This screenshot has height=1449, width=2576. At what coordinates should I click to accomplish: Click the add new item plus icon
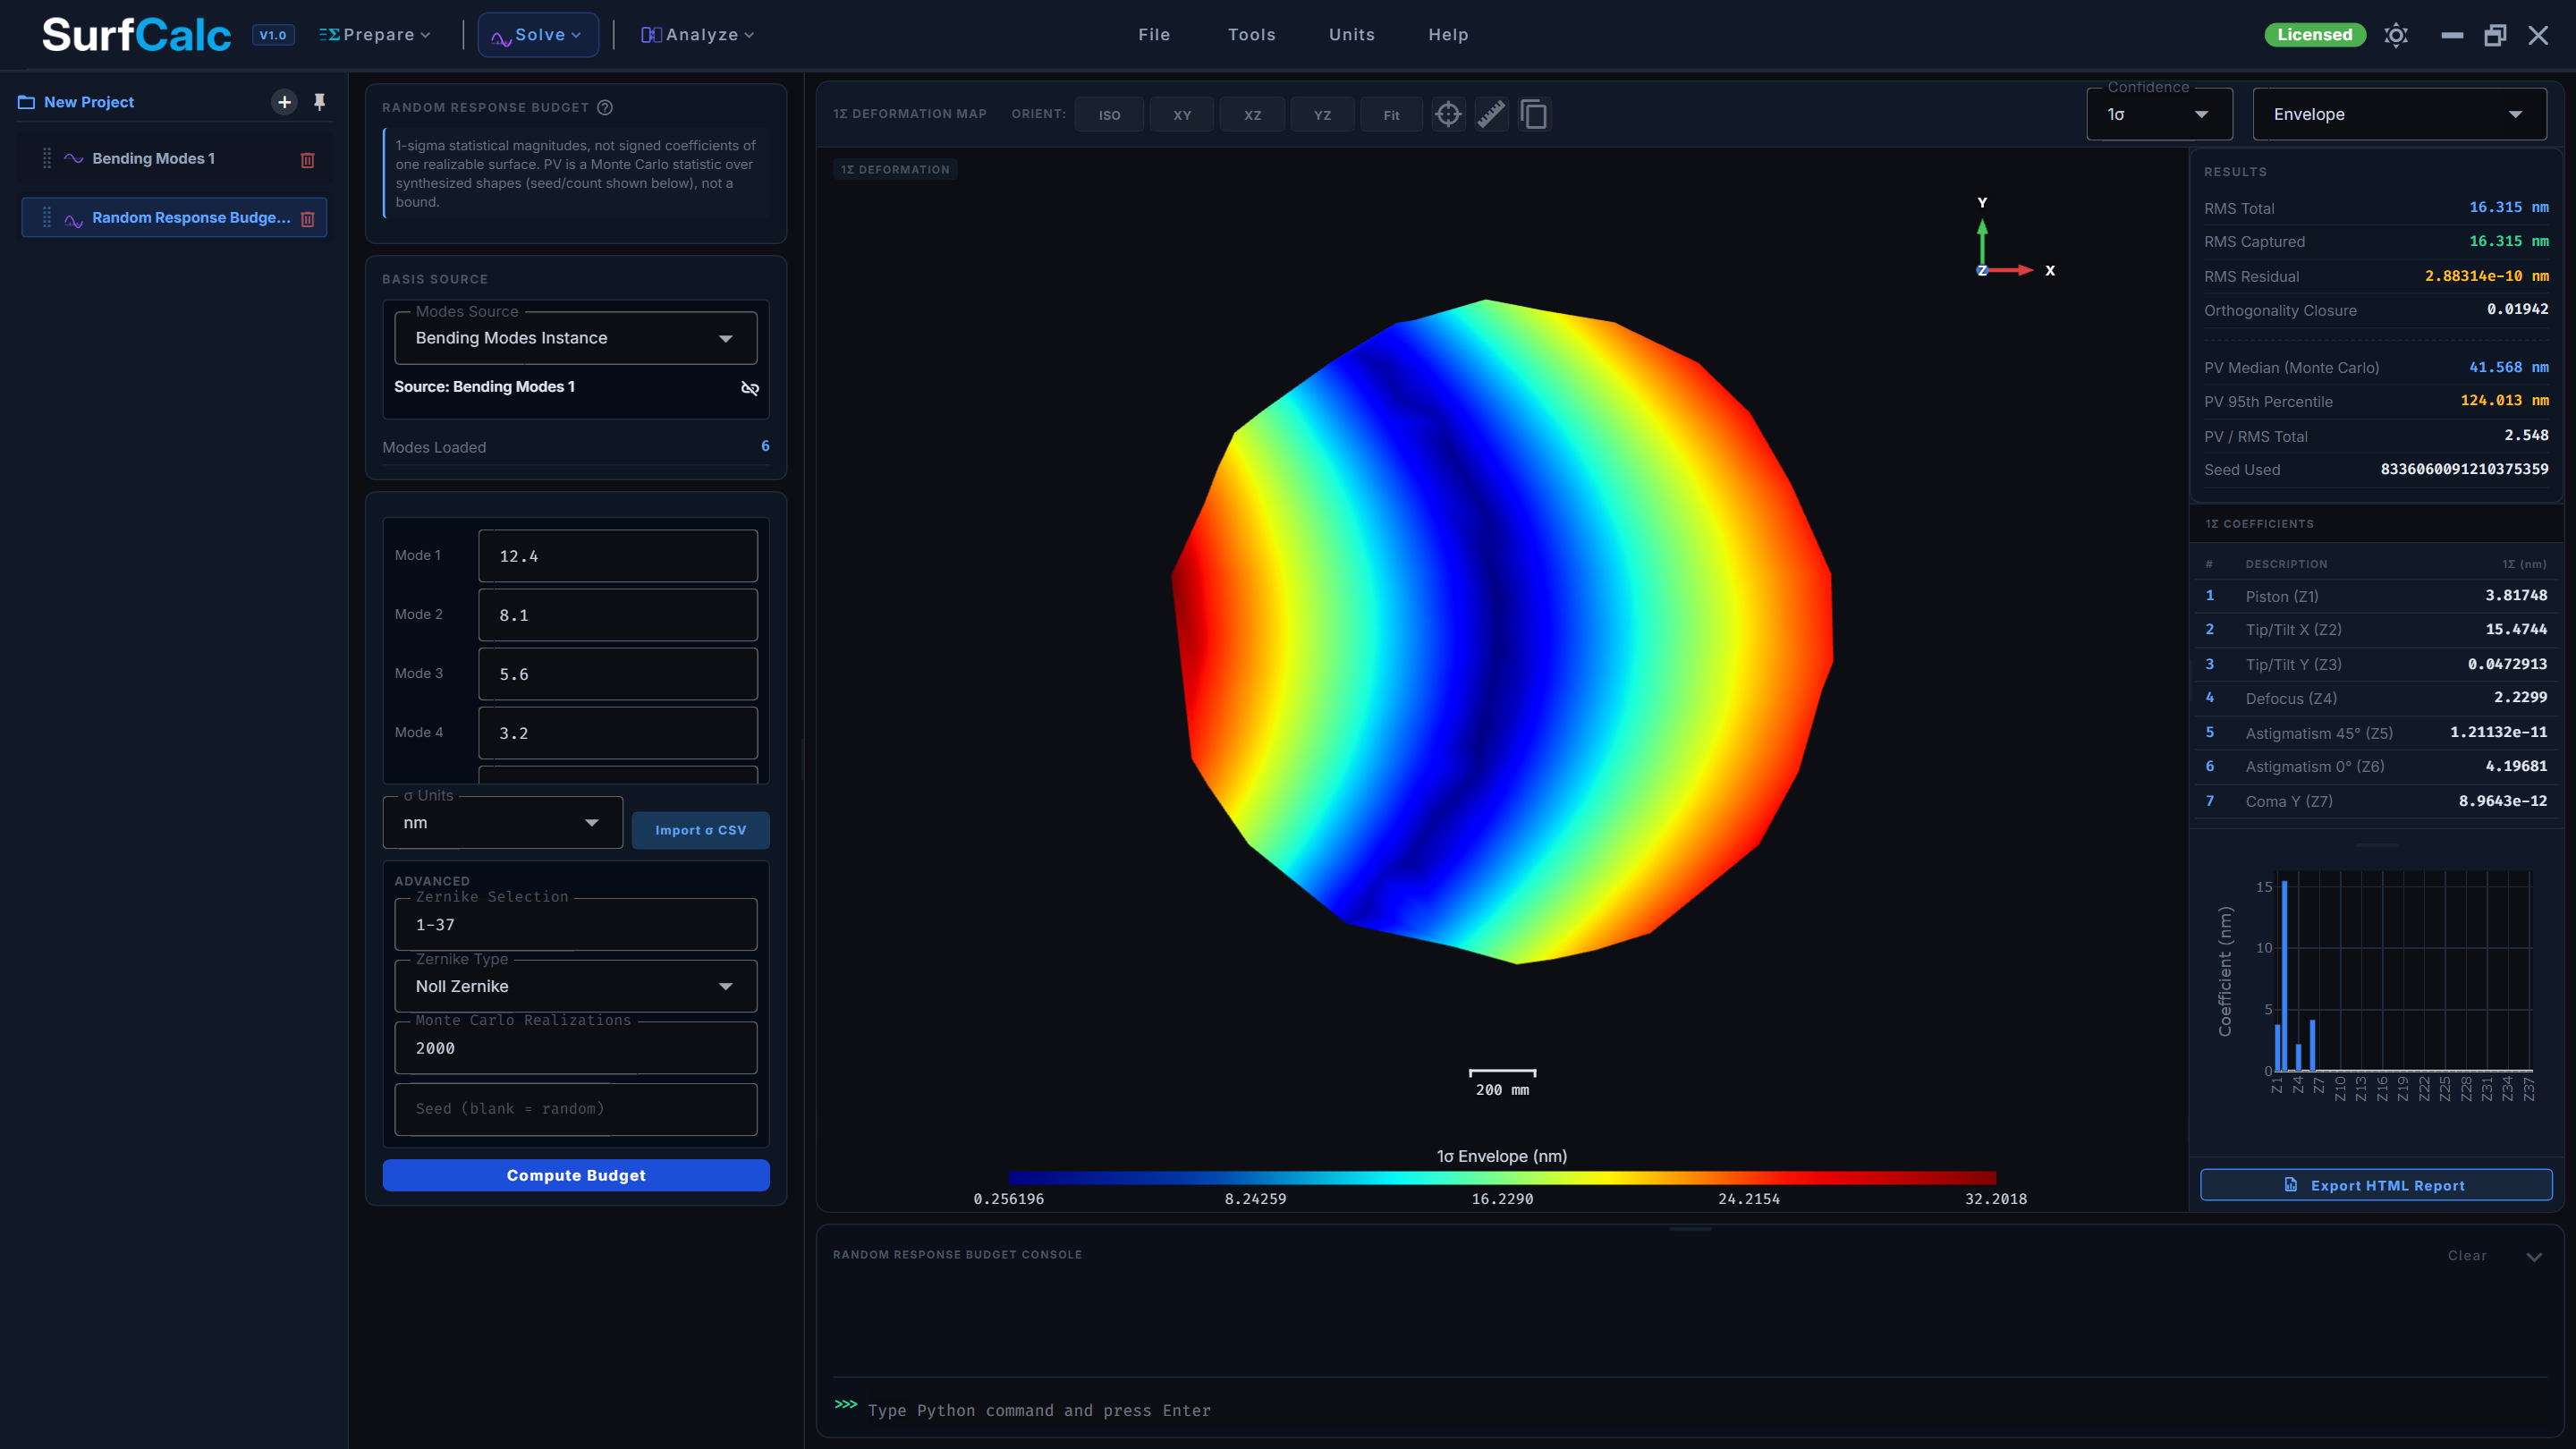tap(284, 102)
